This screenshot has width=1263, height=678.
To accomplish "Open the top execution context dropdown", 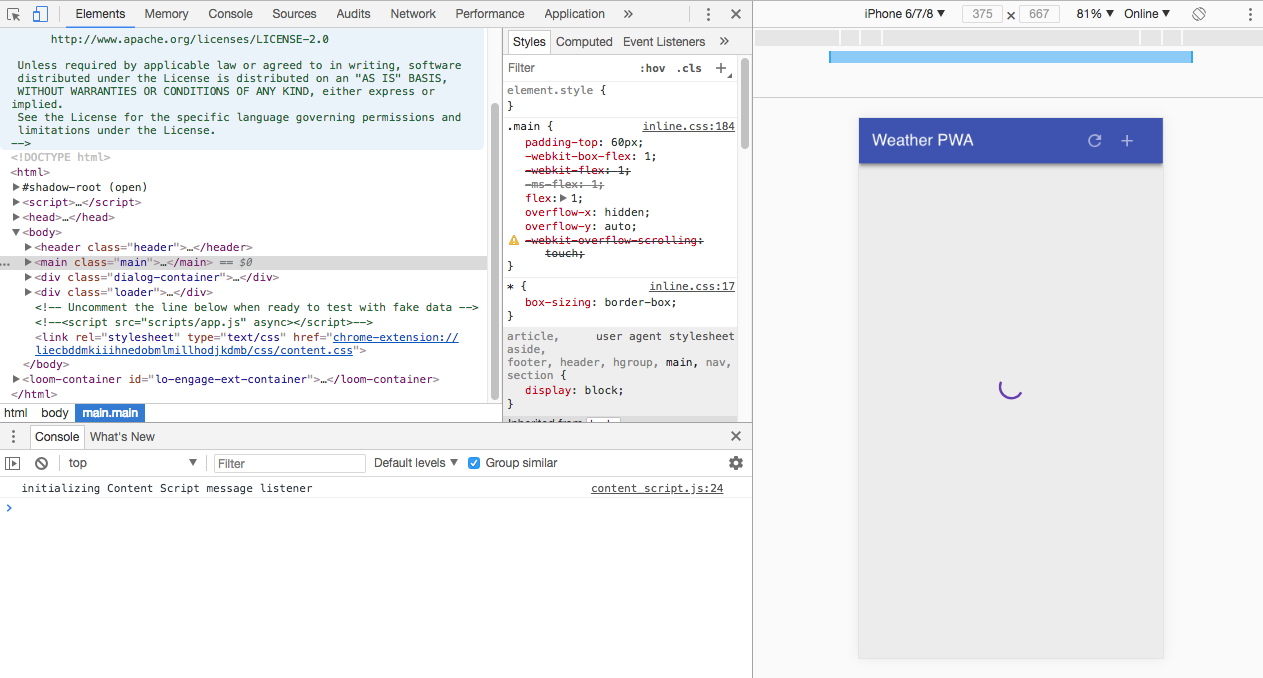I will pyautogui.click(x=132, y=463).
